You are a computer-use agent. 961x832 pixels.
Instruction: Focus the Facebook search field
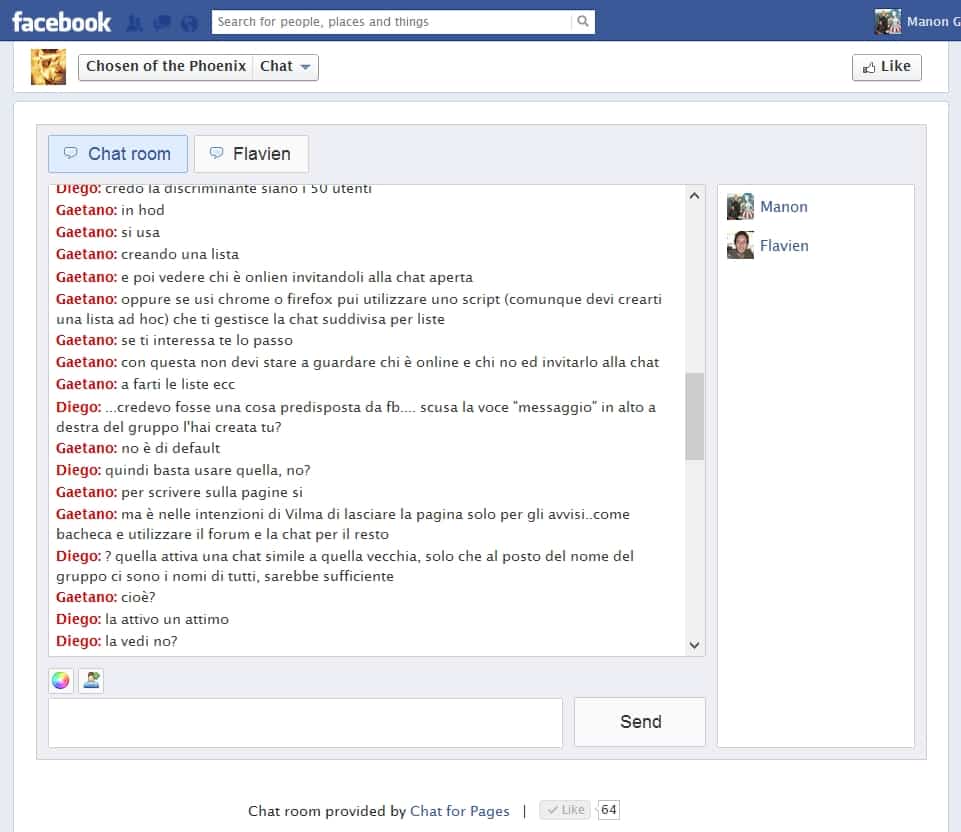(x=391, y=21)
